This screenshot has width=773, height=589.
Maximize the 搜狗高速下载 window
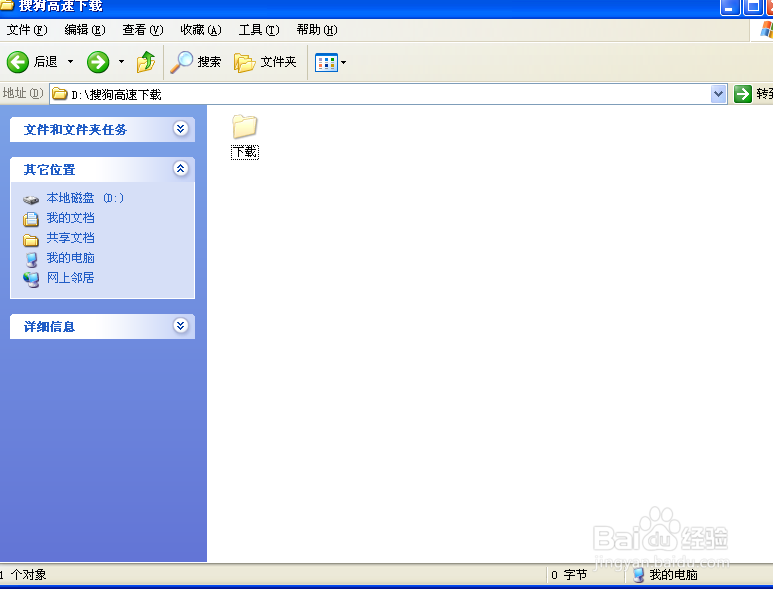click(x=753, y=7)
